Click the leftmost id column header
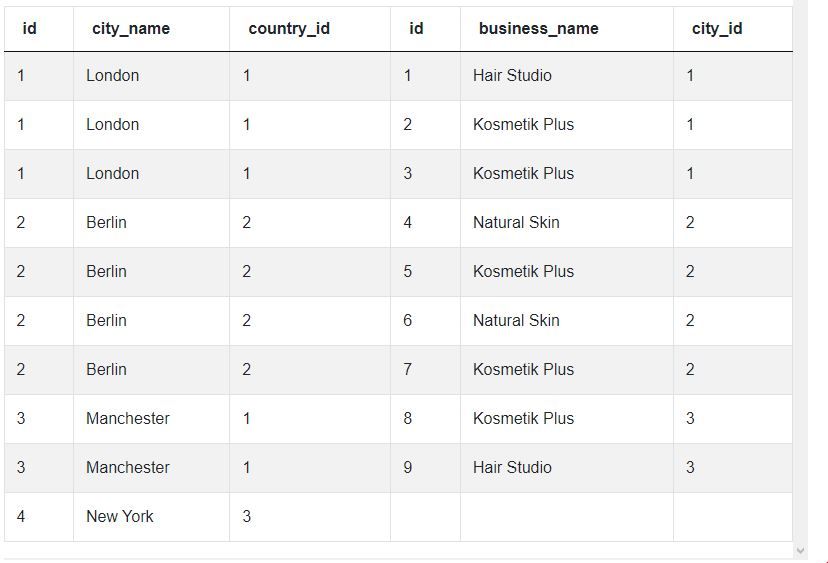 click(29, 29)
